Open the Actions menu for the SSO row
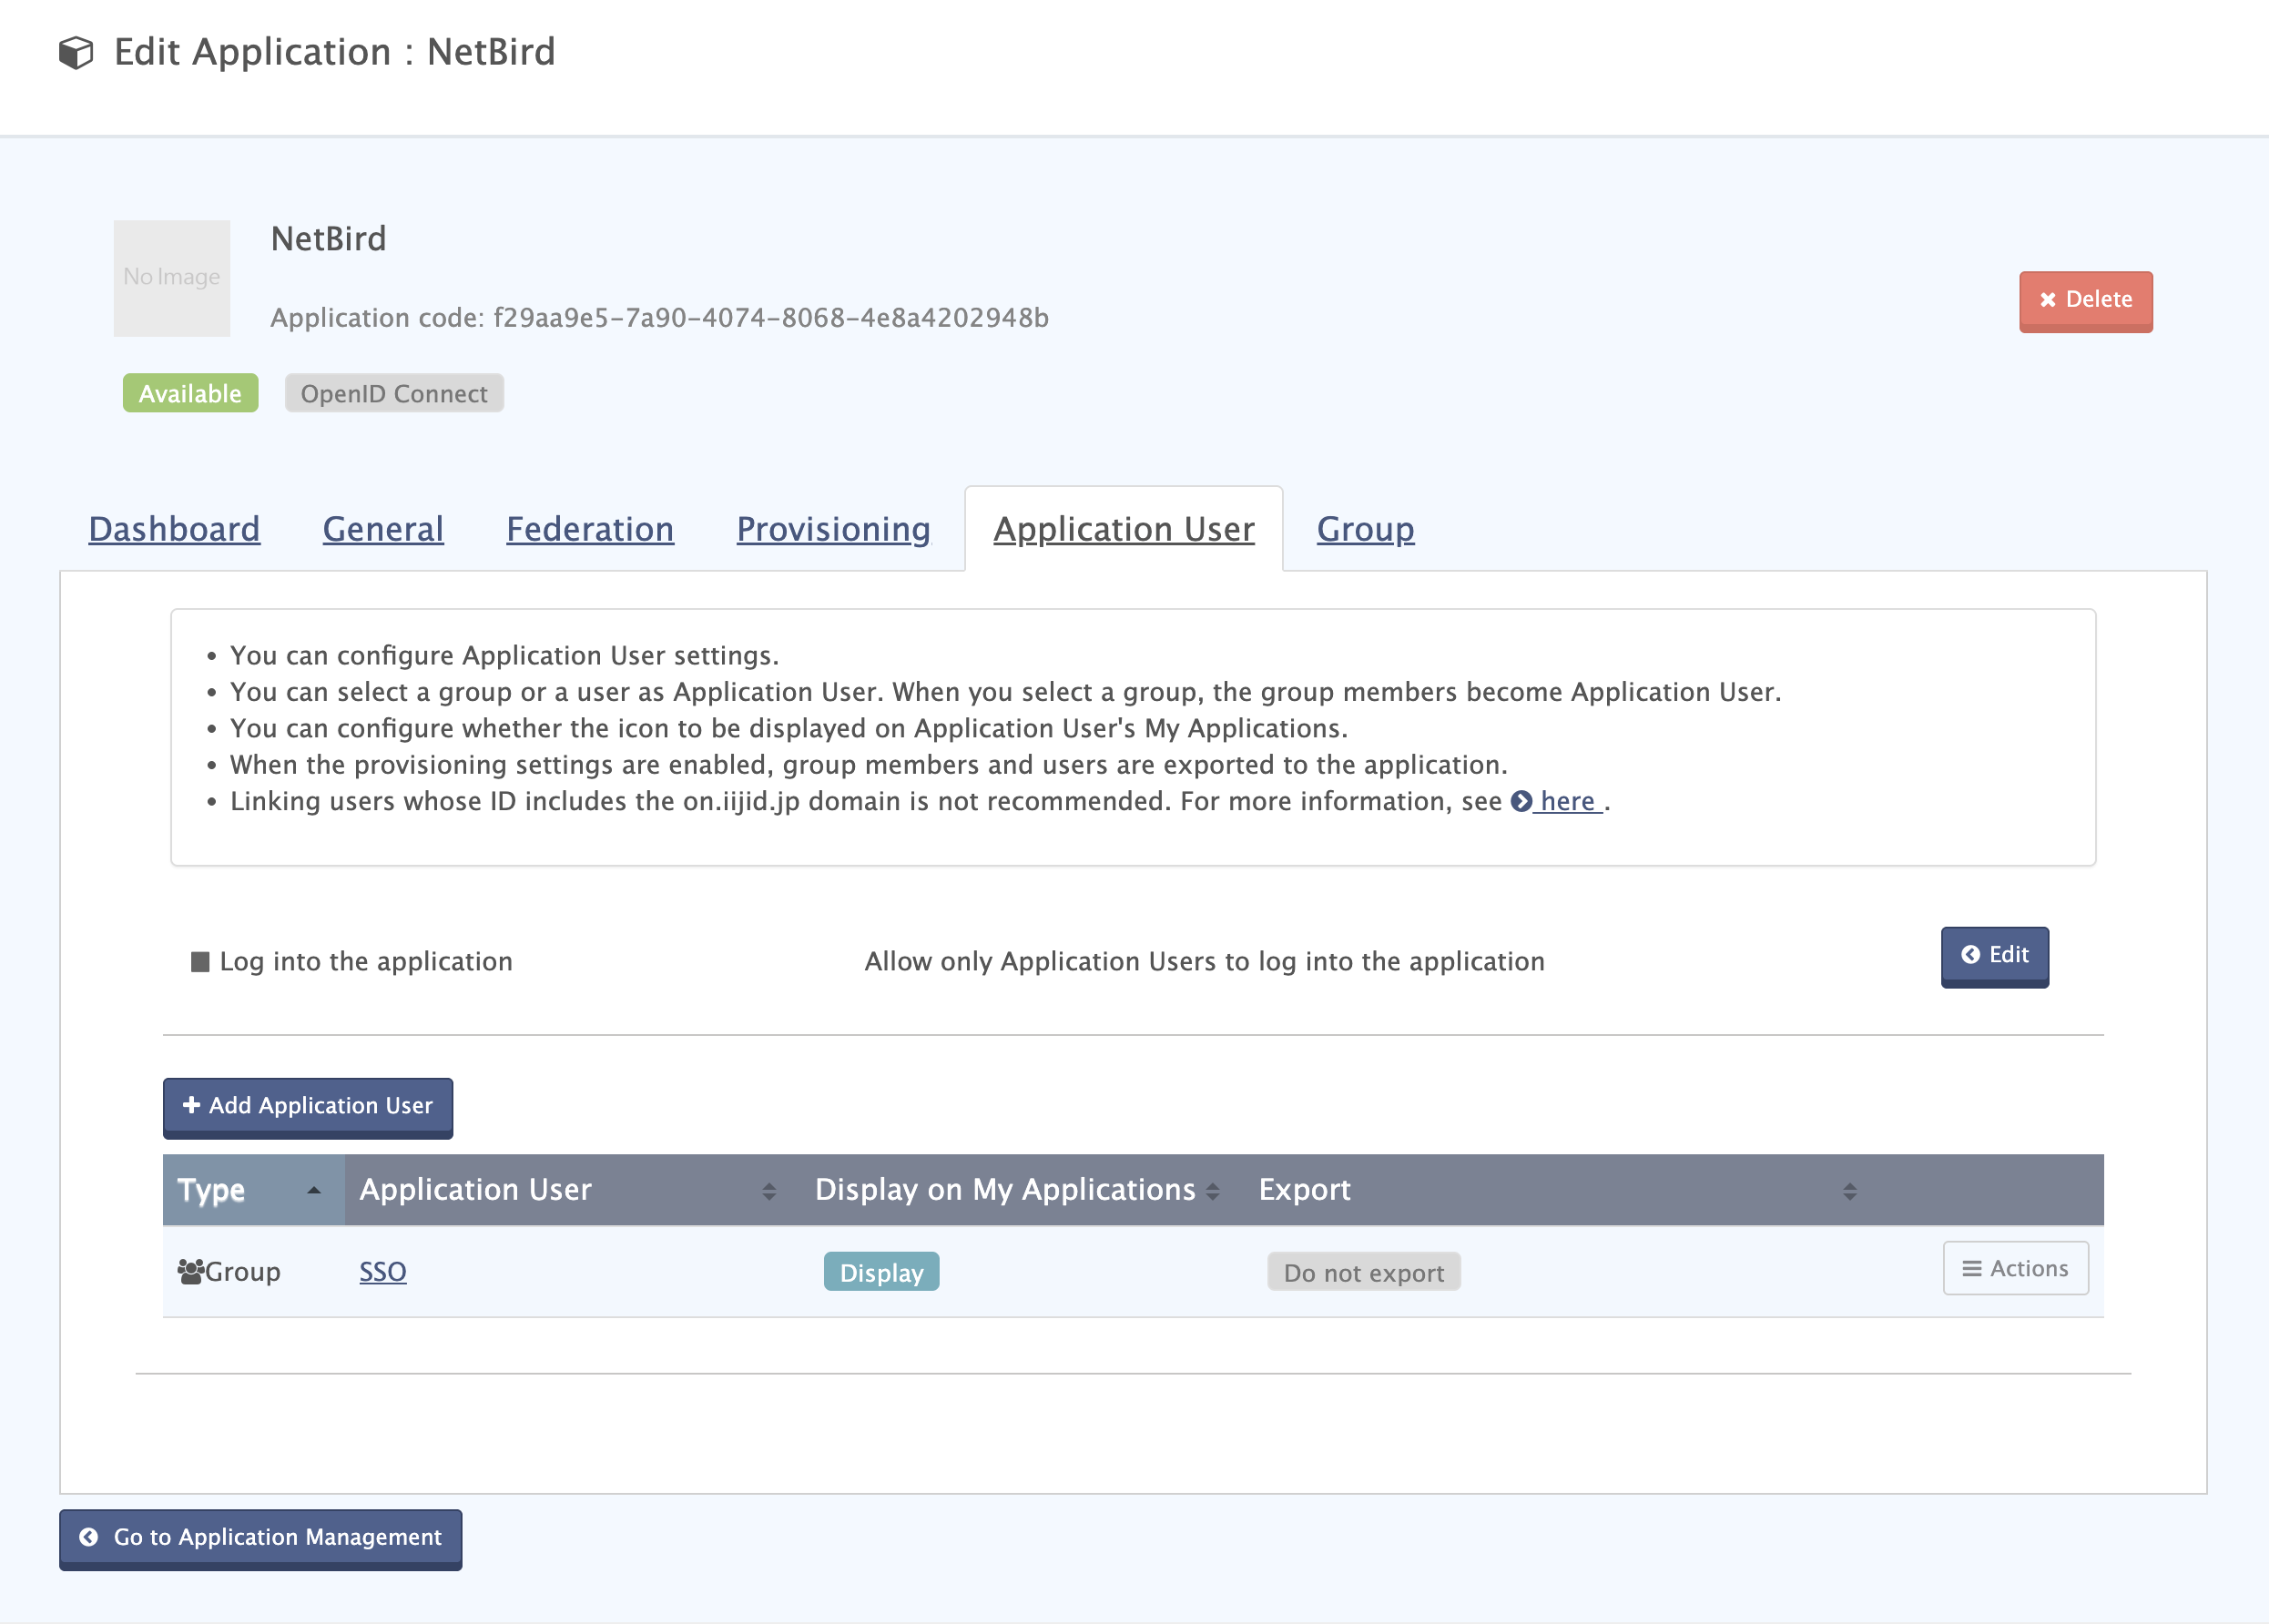Viewport: 2269px width, 1624px height. (2015, 1268)
